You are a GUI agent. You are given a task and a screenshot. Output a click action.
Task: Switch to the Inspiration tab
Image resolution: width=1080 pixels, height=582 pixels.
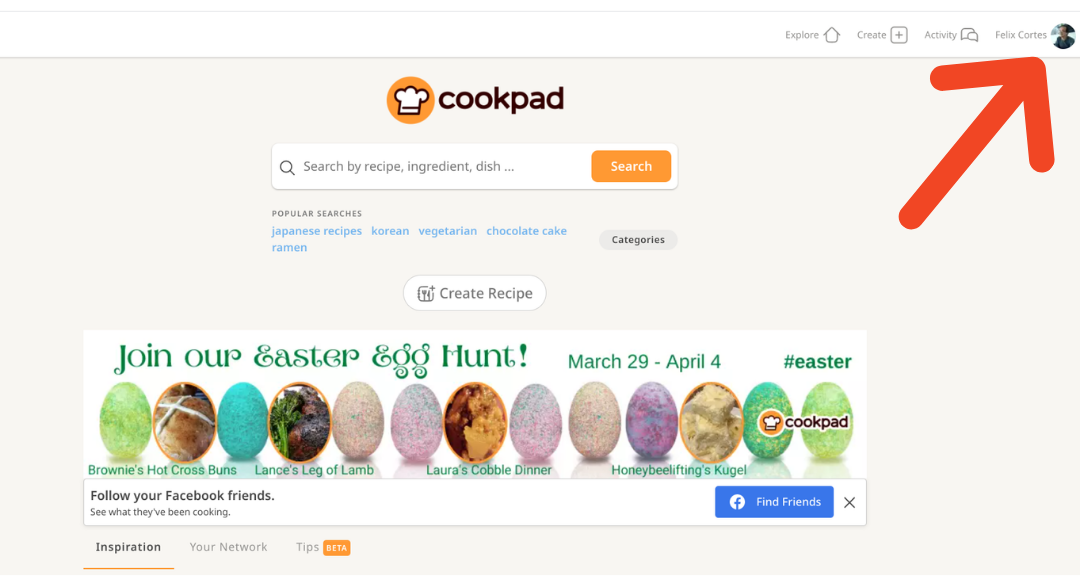[x=128, y=547]
